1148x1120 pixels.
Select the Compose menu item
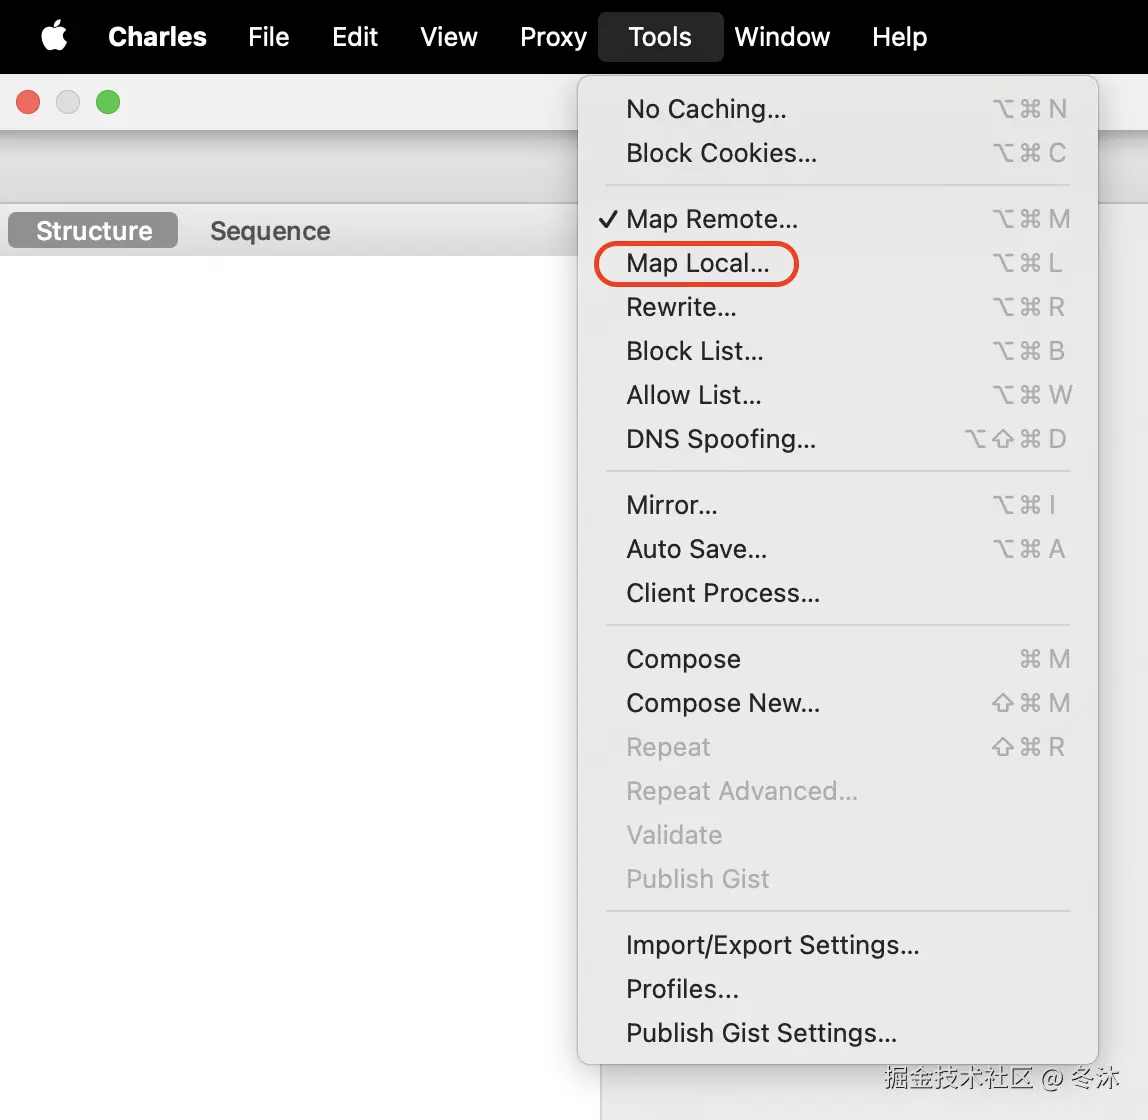coord(838,659)
